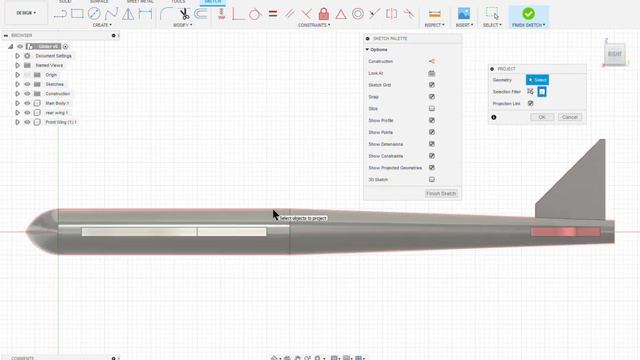Select the Spline sketch tool
The width and height of the screenshot is (640, 360).
111,14
